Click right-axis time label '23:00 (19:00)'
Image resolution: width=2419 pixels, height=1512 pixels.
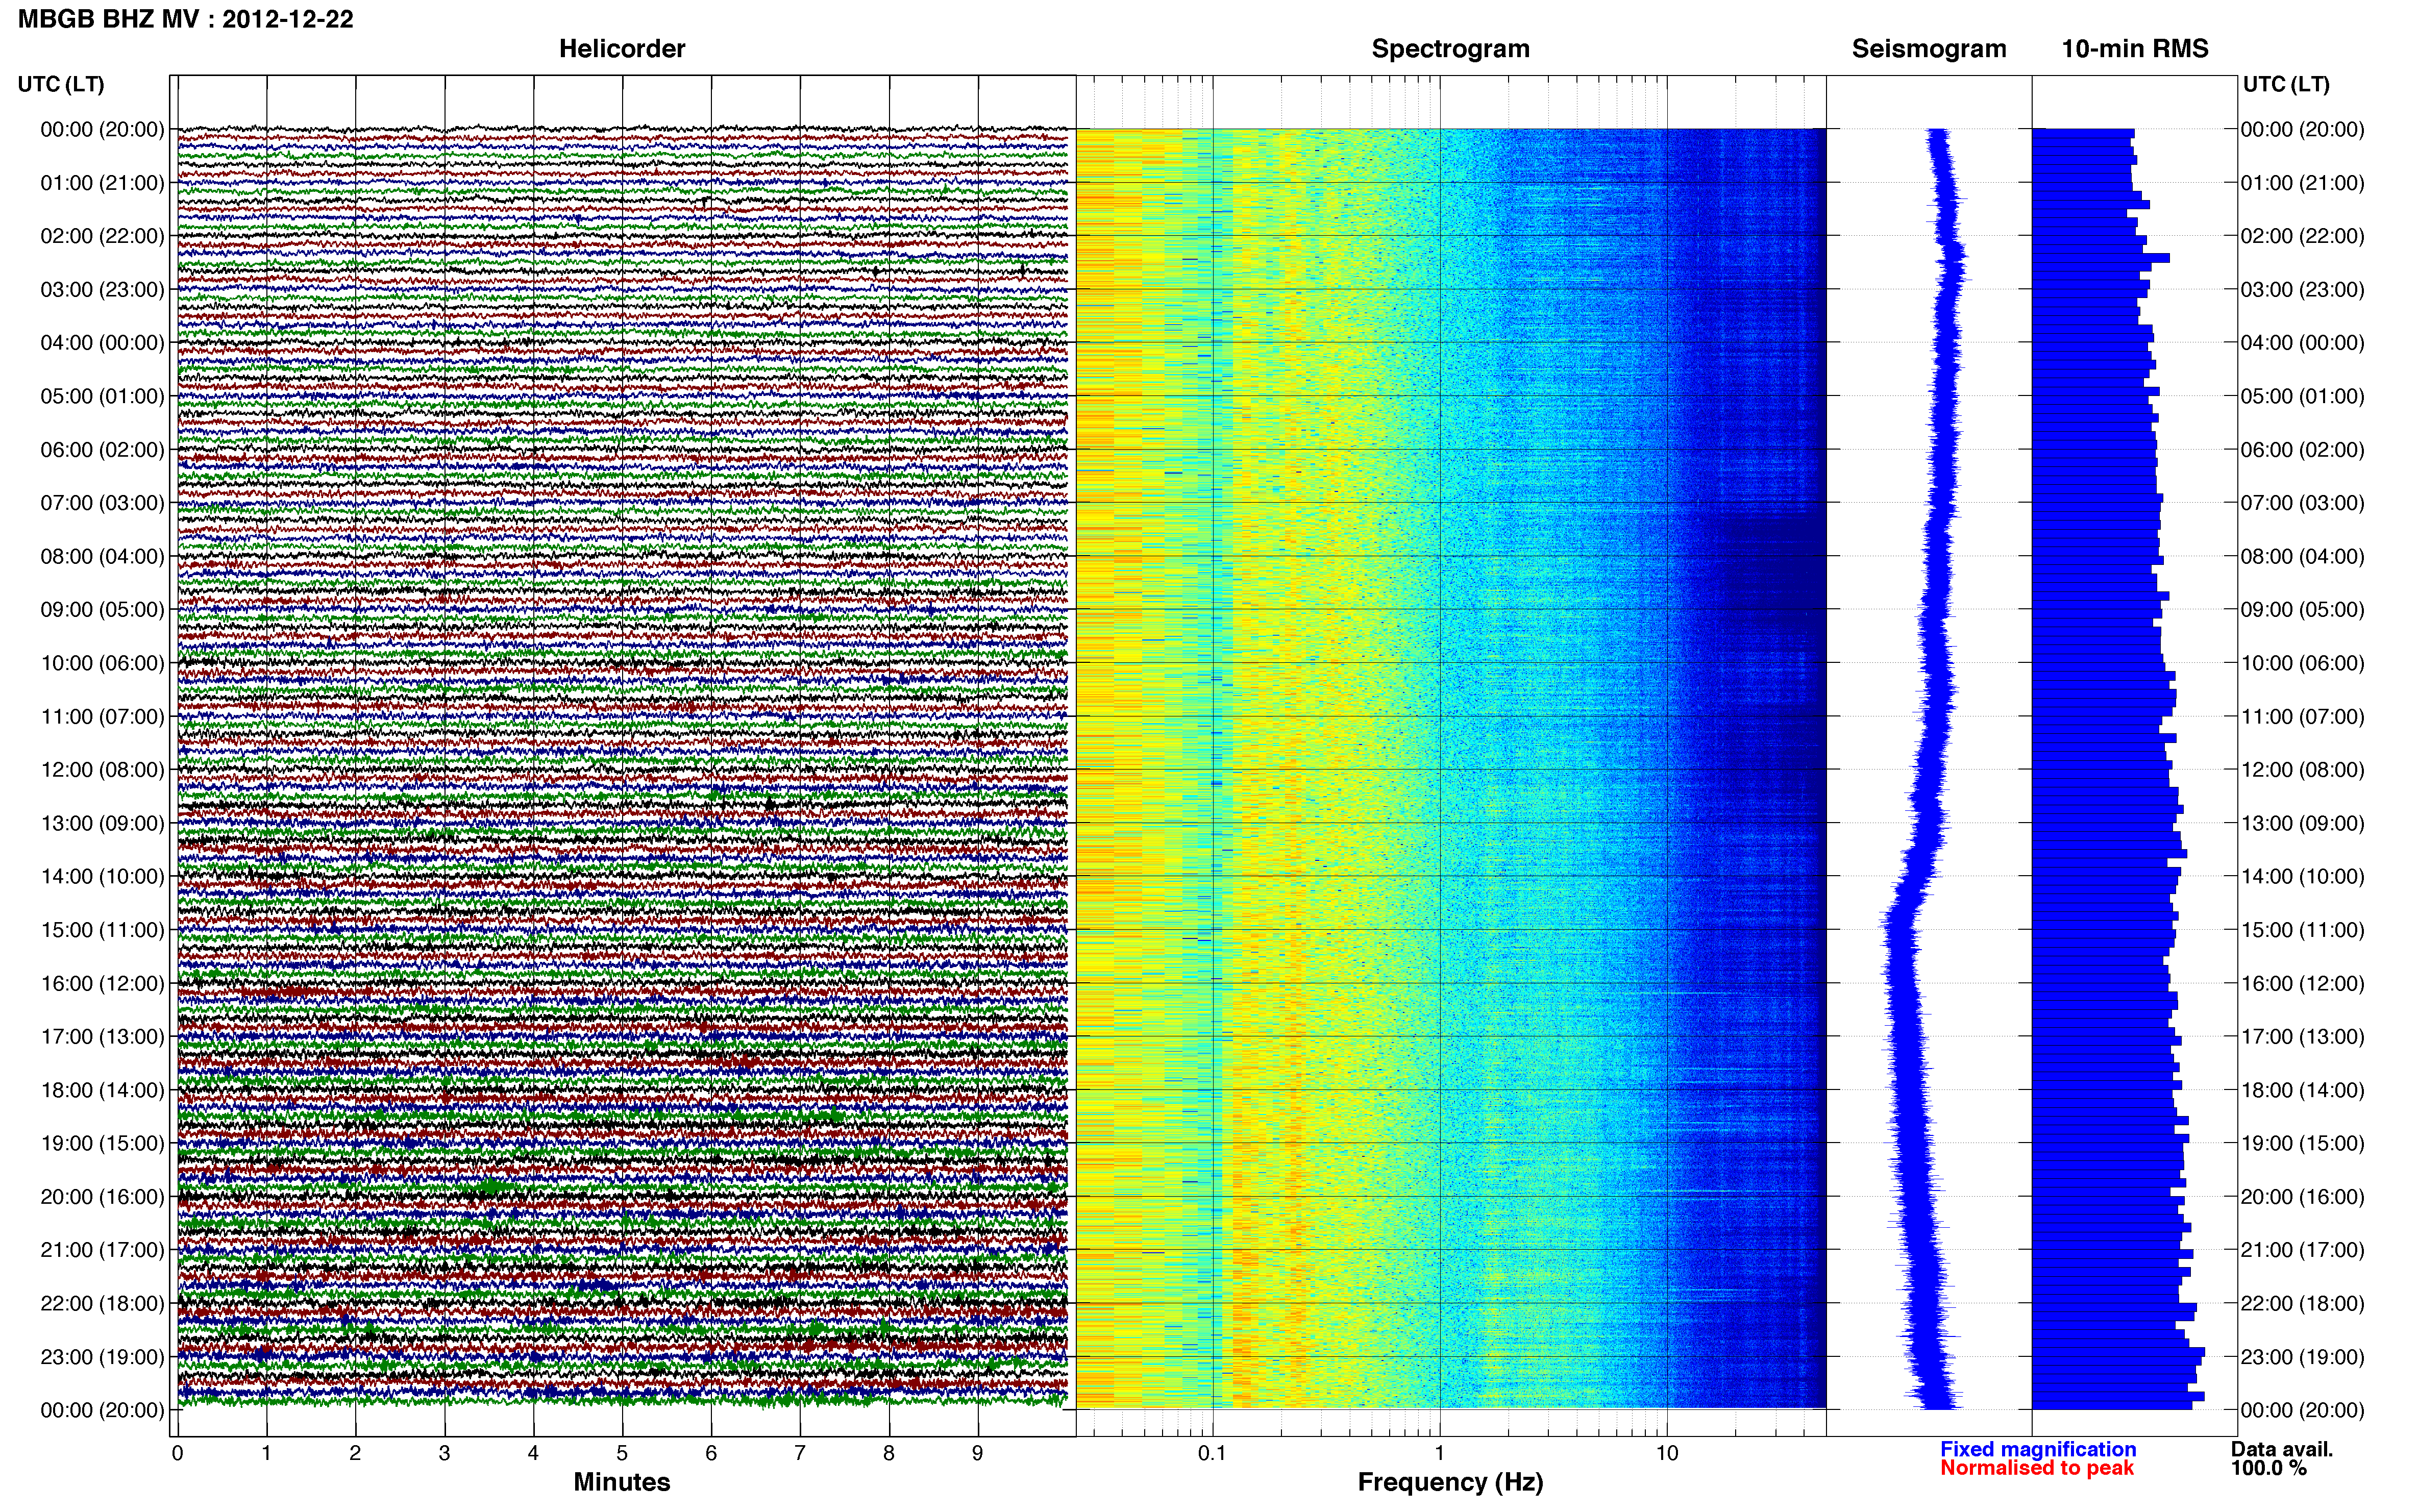(x=2302, y=1357)
